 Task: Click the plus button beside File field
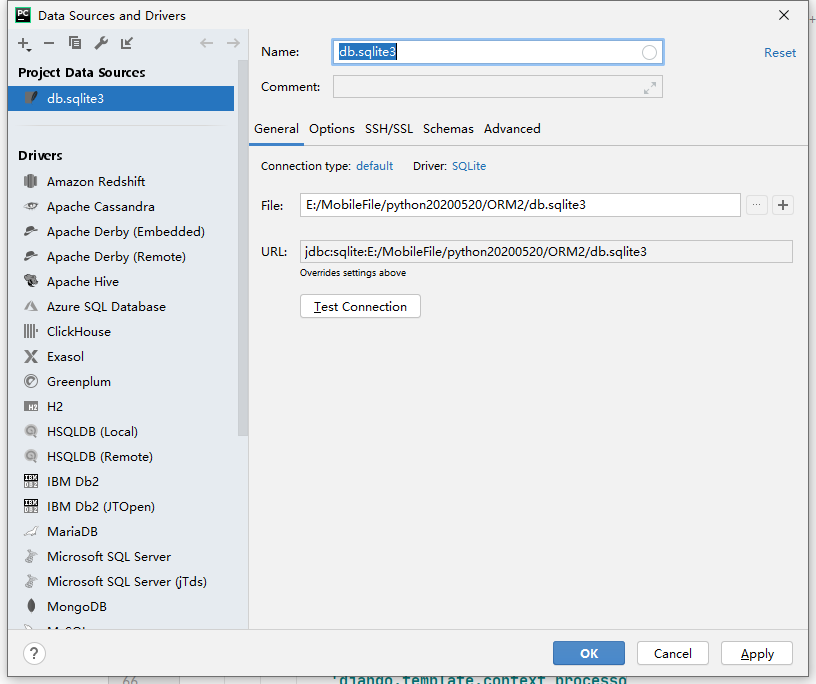click(x=783, y=205)
